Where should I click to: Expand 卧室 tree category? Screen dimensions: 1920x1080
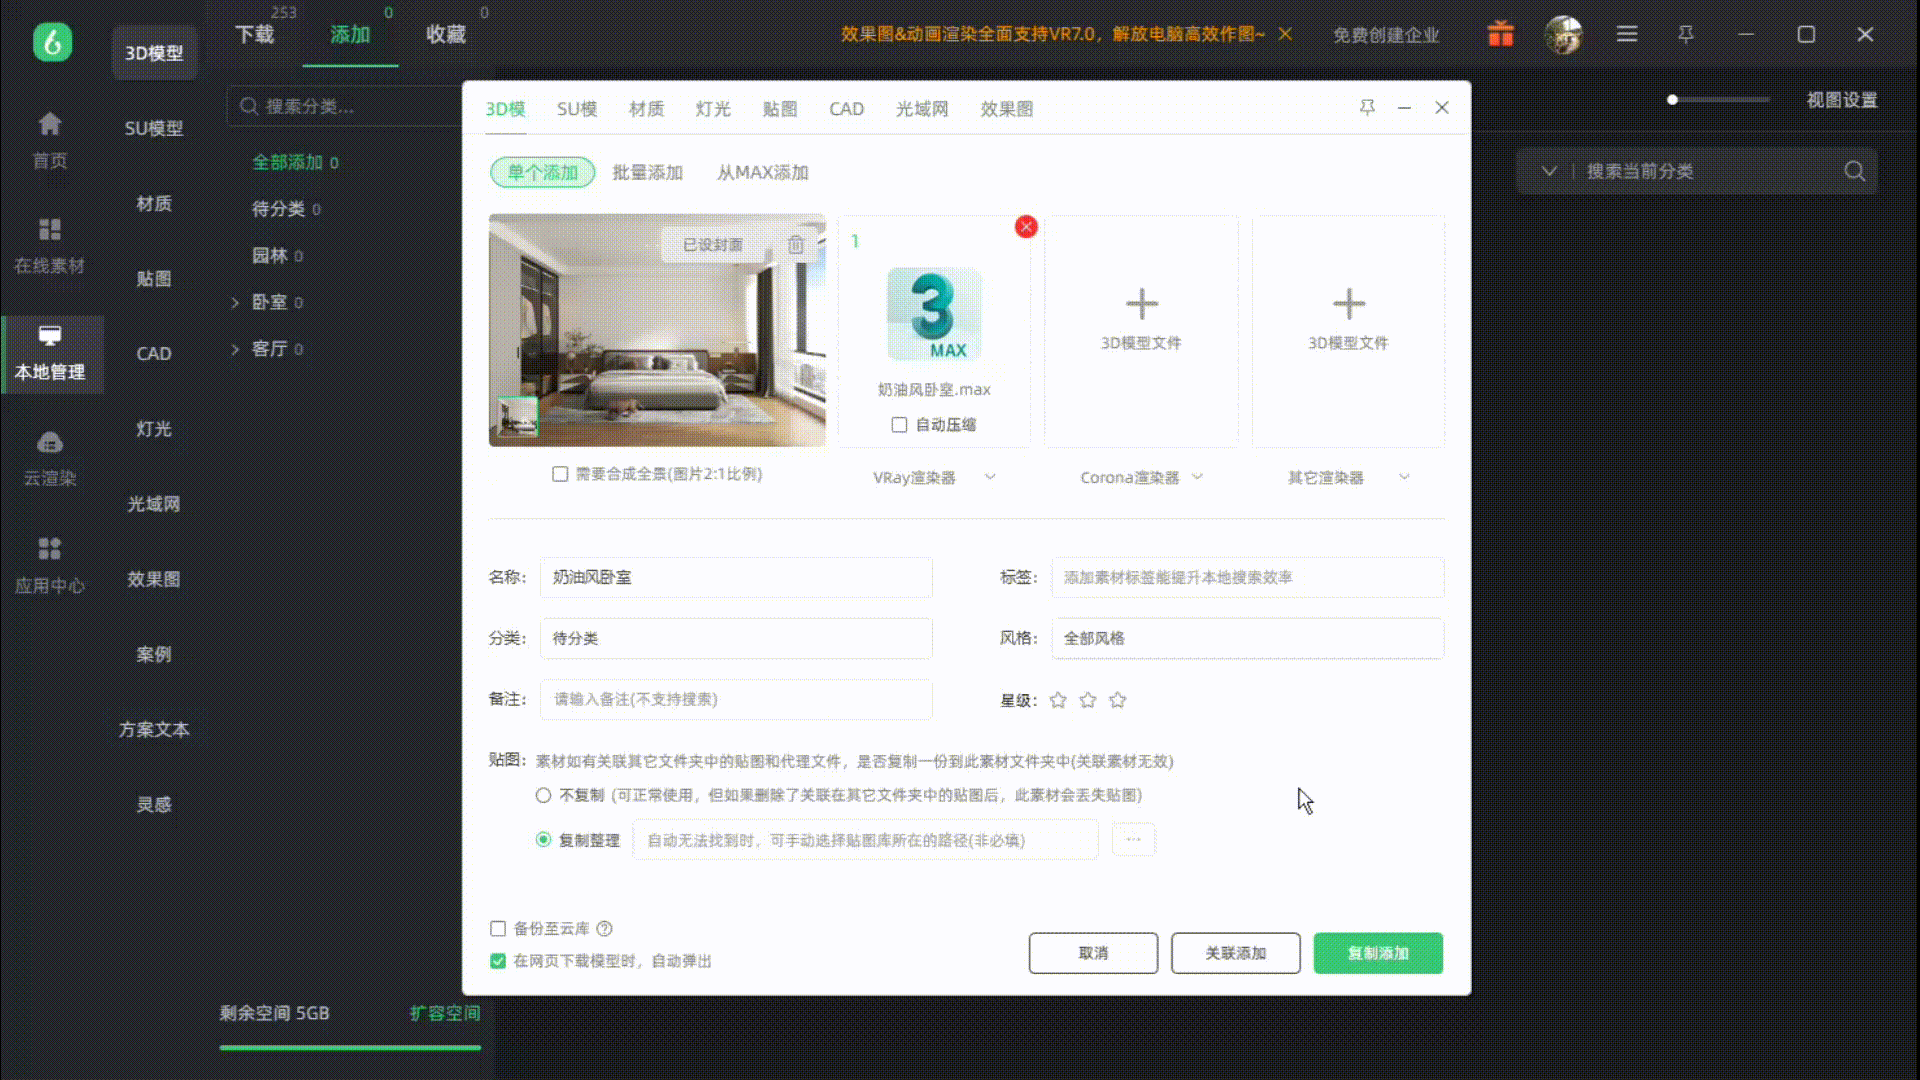click(235, 302)
